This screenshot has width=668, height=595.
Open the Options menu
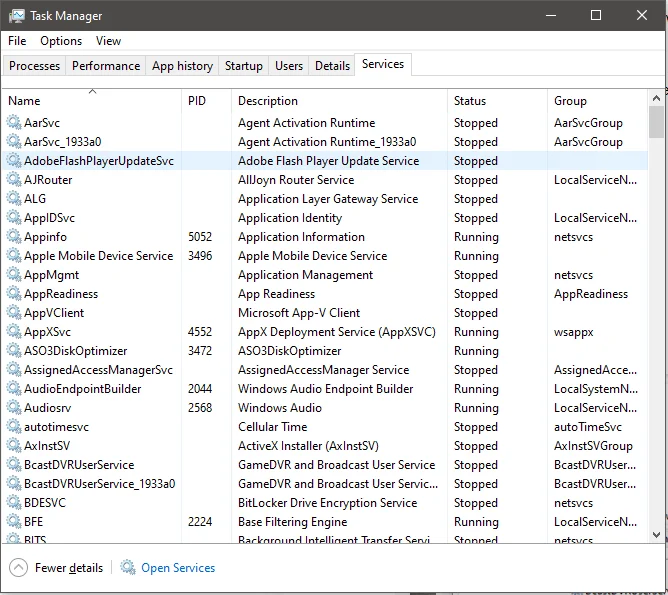[x=61, y=41]
